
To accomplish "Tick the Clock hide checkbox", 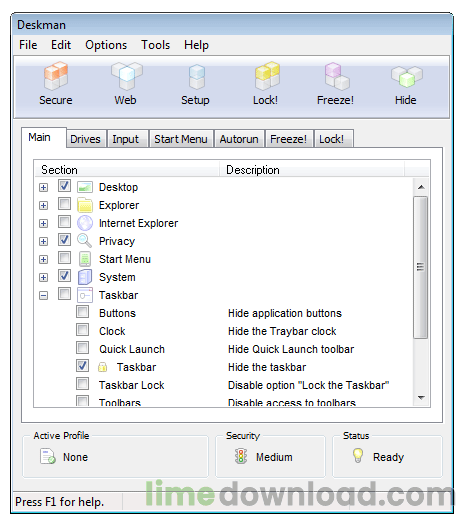I will coord(82,330).
